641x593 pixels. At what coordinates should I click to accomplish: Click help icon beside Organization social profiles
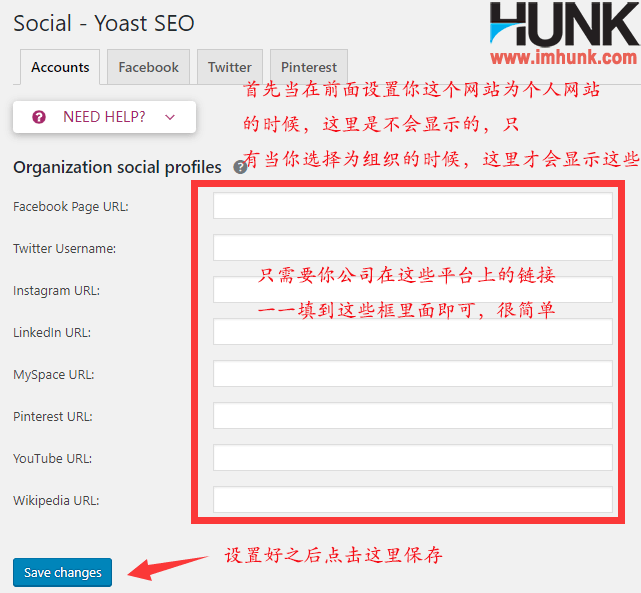click(240, 167)
